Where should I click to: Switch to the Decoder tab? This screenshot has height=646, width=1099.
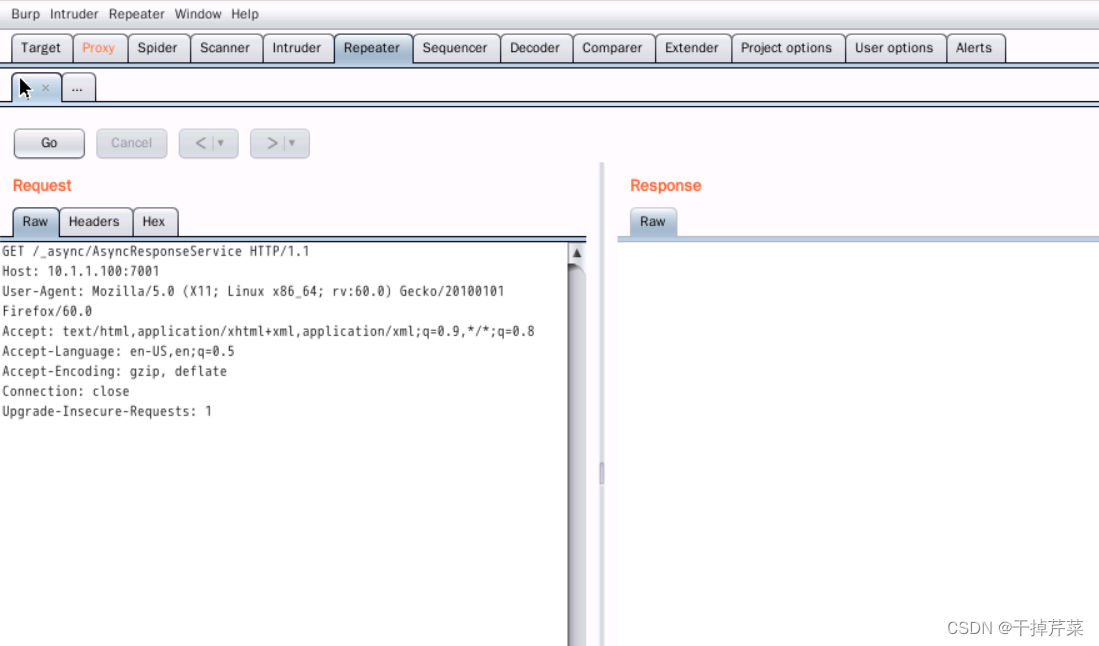(x=535, y=48)
